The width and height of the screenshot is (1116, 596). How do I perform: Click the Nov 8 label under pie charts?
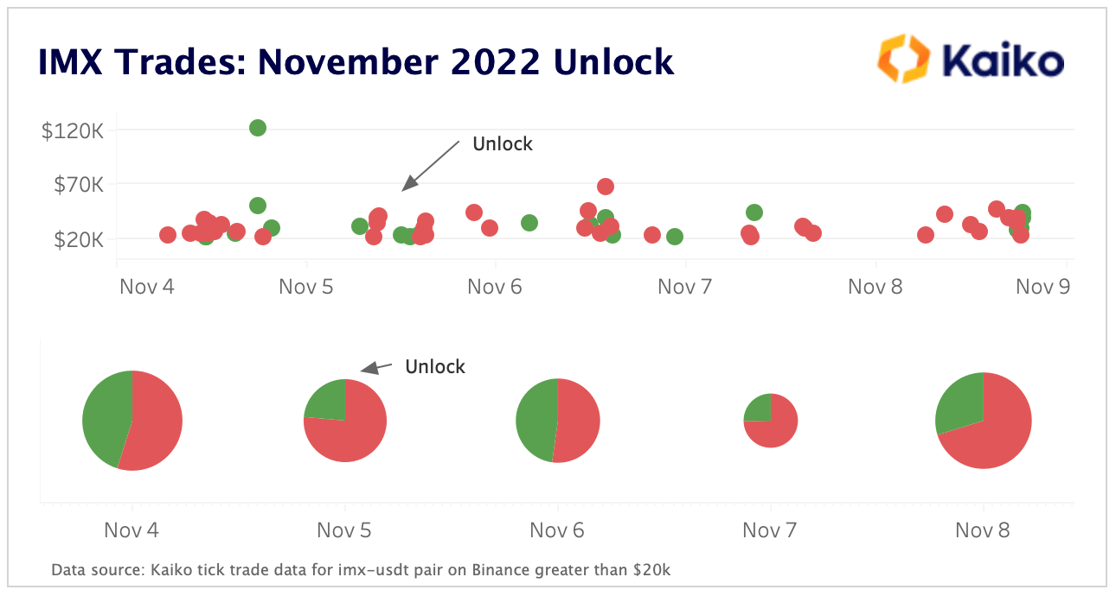(x=984, y=530)
